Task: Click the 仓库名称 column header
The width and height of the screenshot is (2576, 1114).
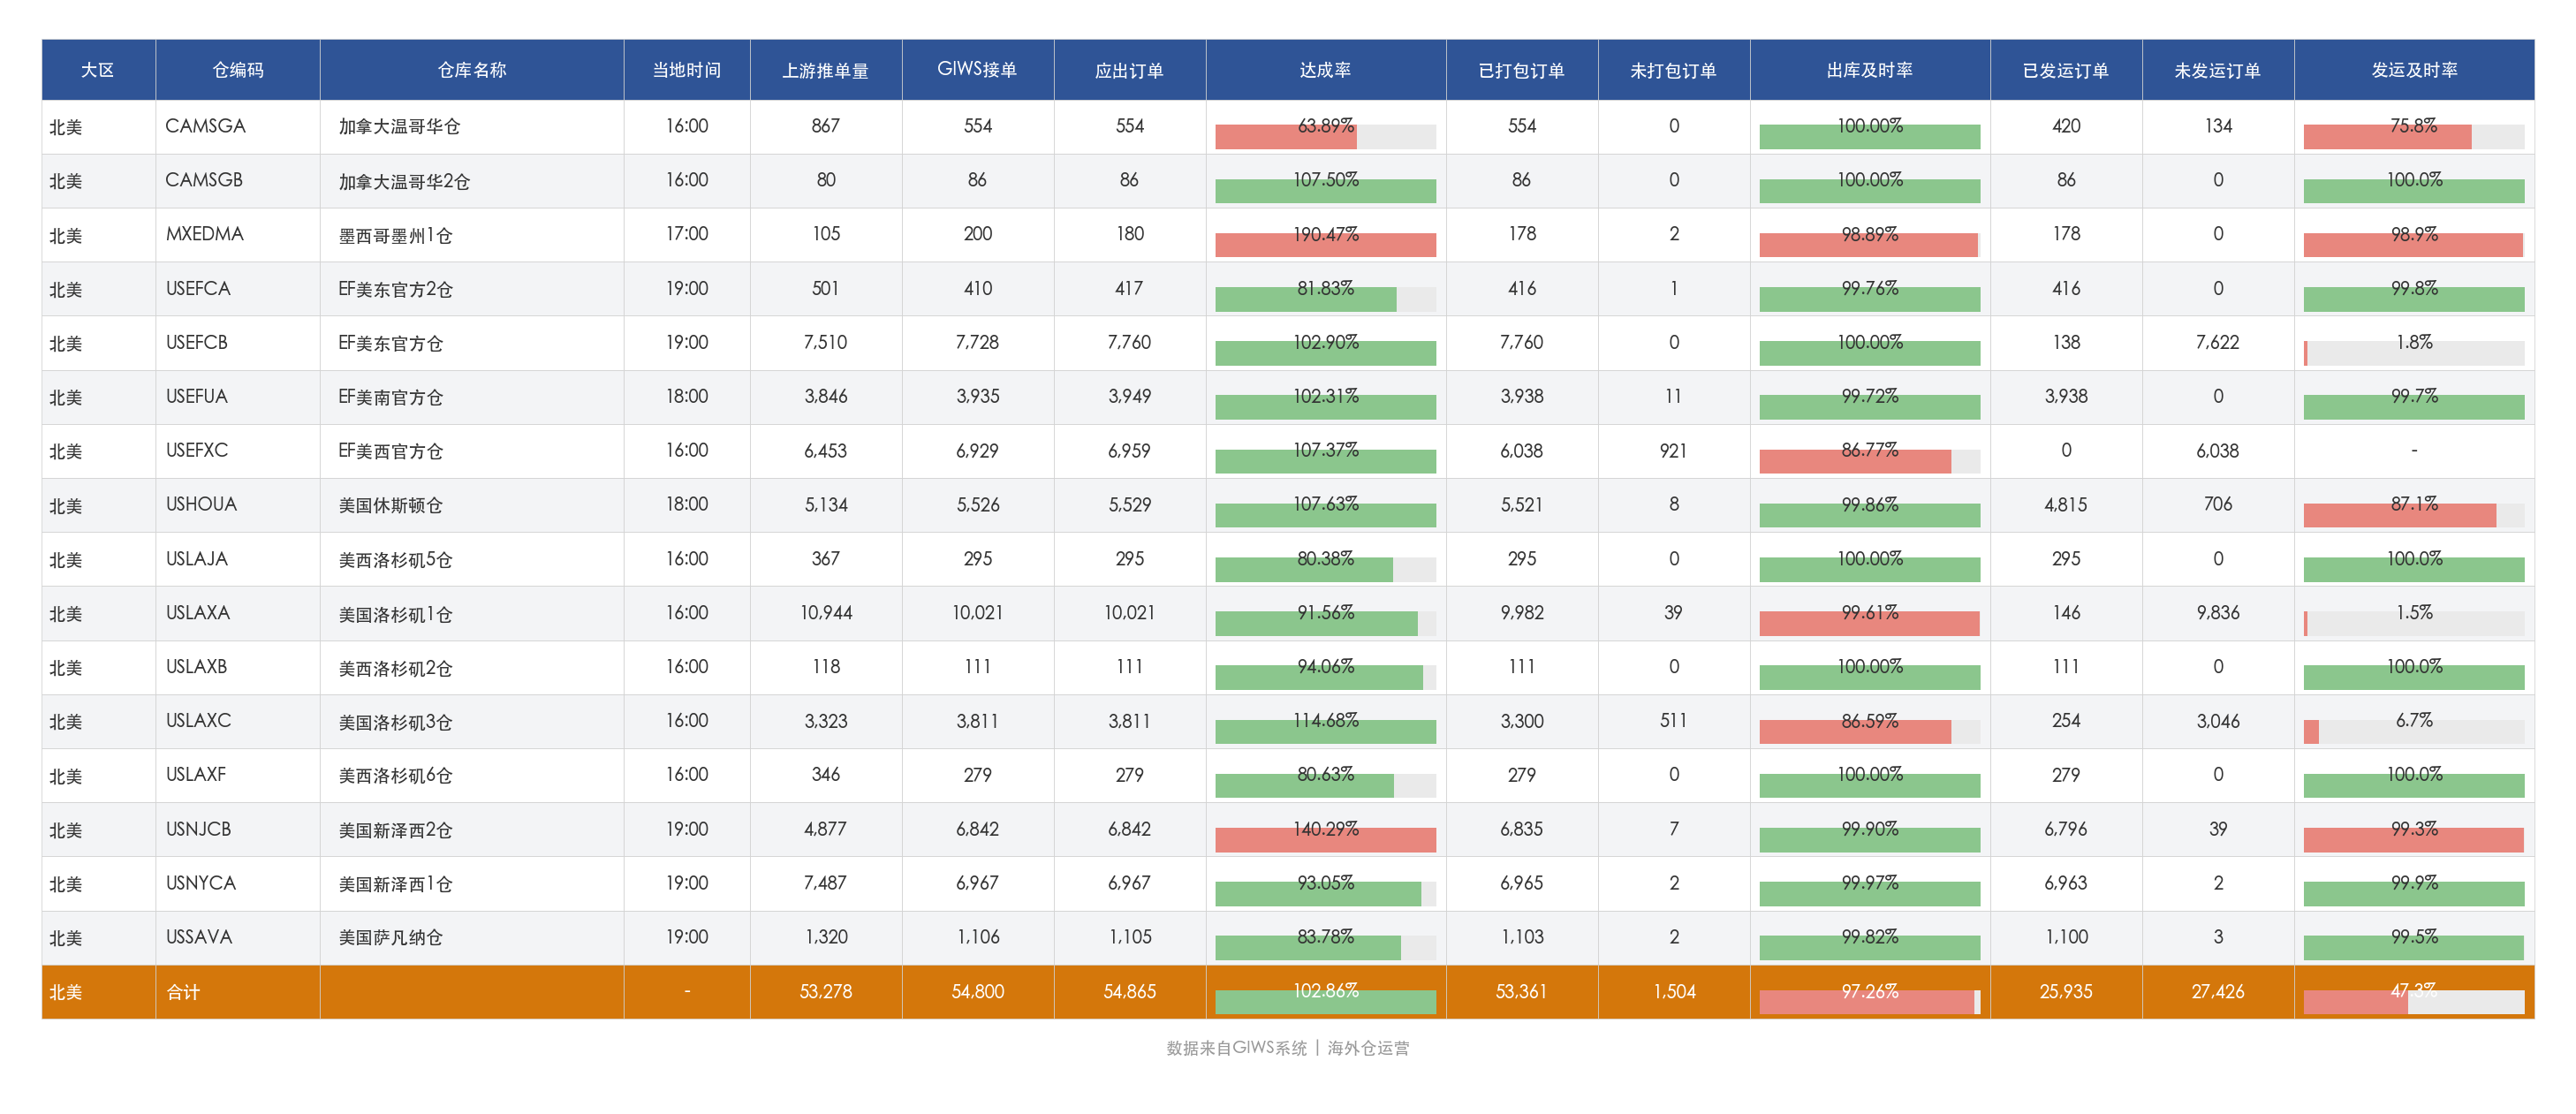Action: tap(472, 70)
